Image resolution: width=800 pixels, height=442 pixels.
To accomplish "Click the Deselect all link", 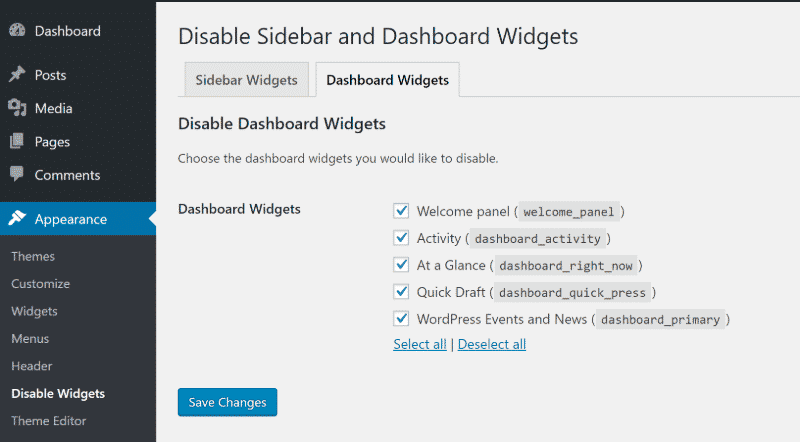I will point(491,344).
